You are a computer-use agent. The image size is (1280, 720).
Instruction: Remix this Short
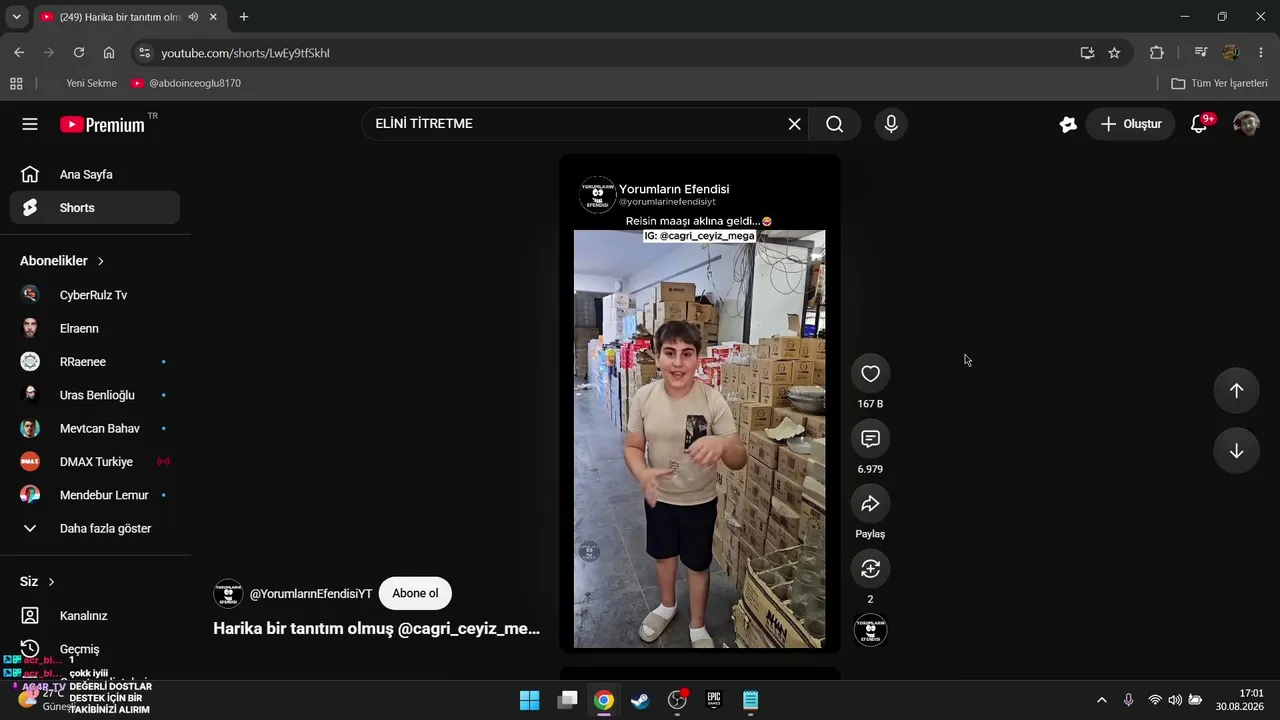[870, 569]
